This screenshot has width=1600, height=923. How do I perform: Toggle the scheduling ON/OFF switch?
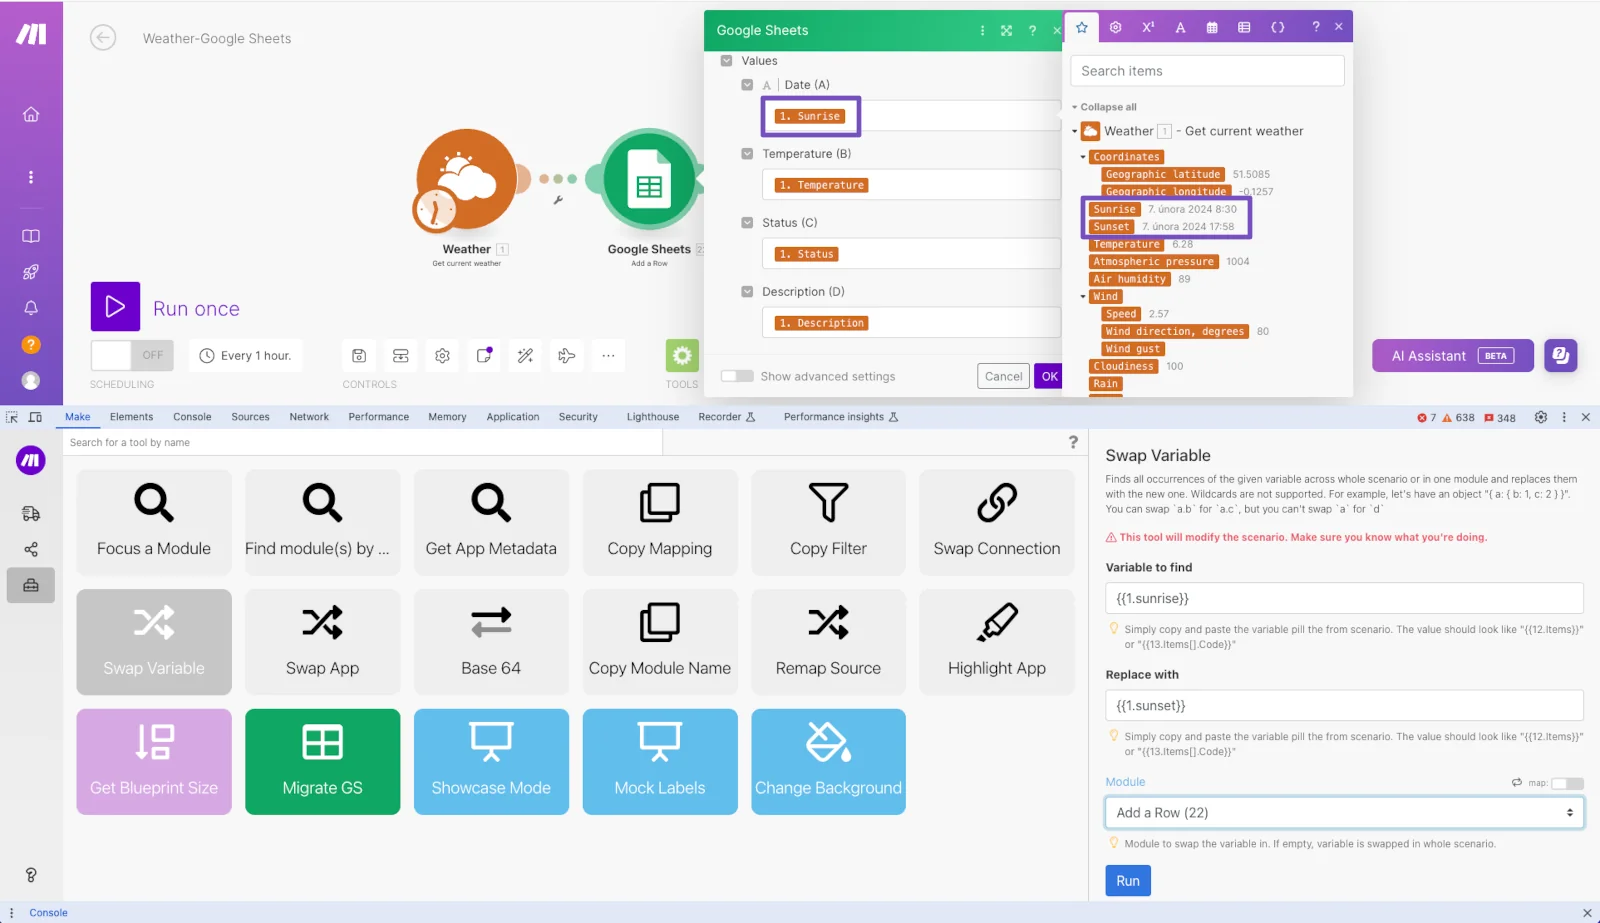[x=132, y=355]
